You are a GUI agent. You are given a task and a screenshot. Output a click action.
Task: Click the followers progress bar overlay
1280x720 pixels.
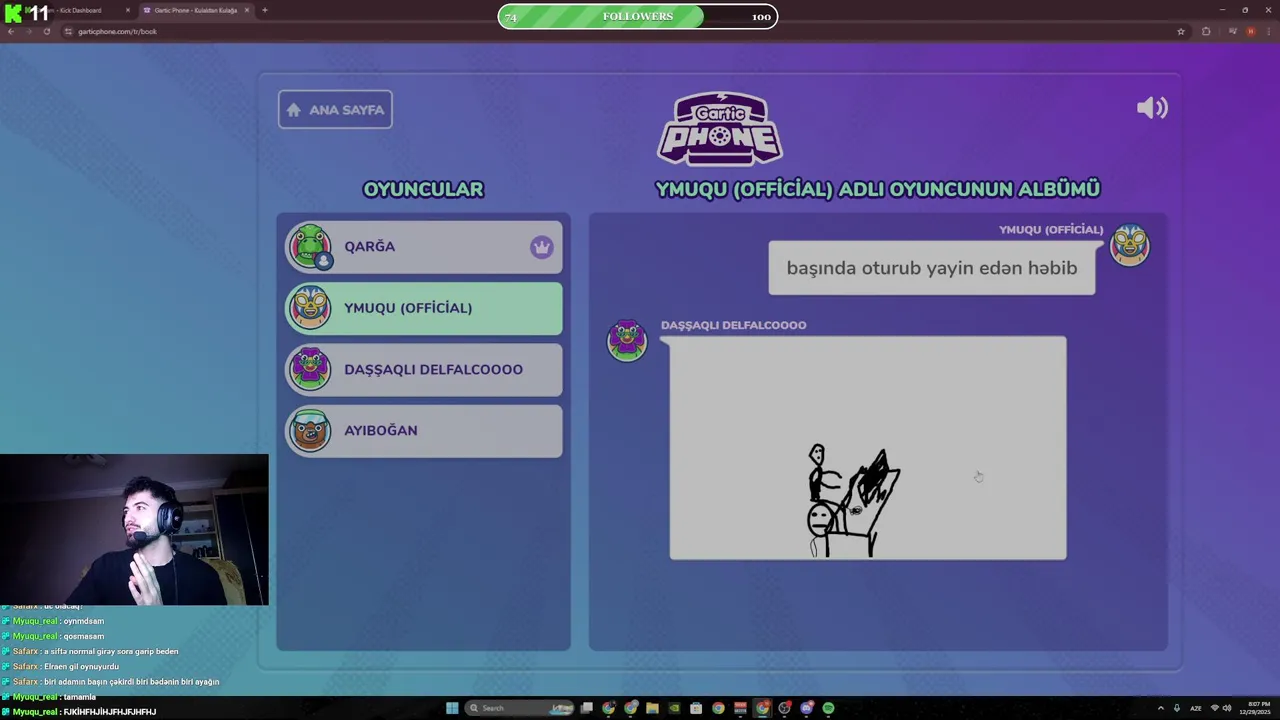click(x=637, y=16)
